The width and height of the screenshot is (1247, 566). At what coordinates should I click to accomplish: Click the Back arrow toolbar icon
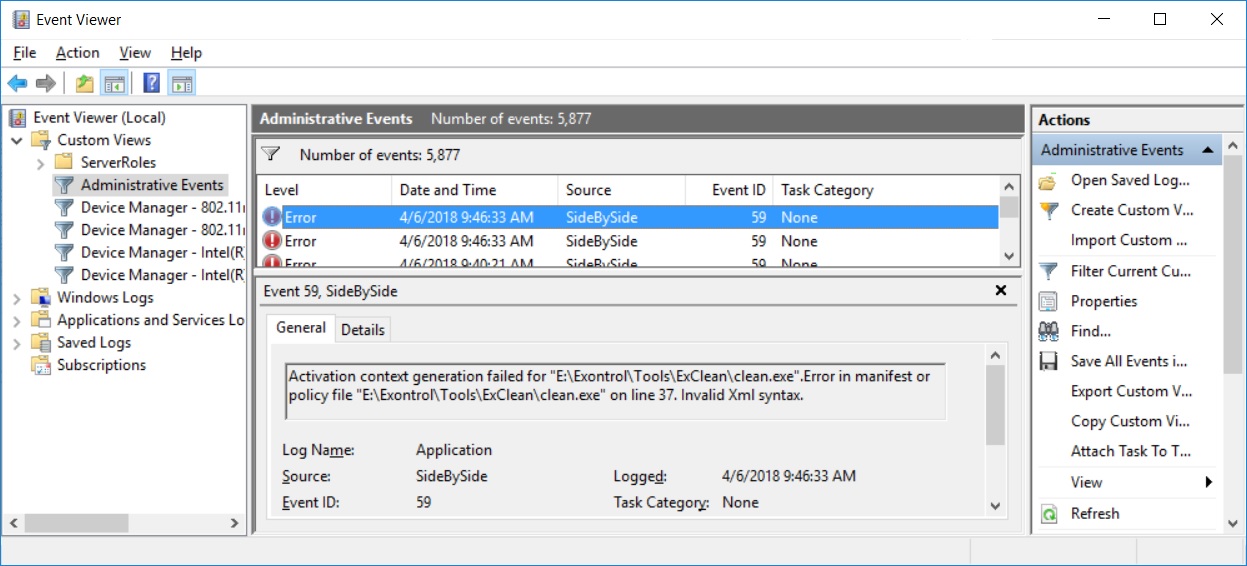click(x=17, y=83)
